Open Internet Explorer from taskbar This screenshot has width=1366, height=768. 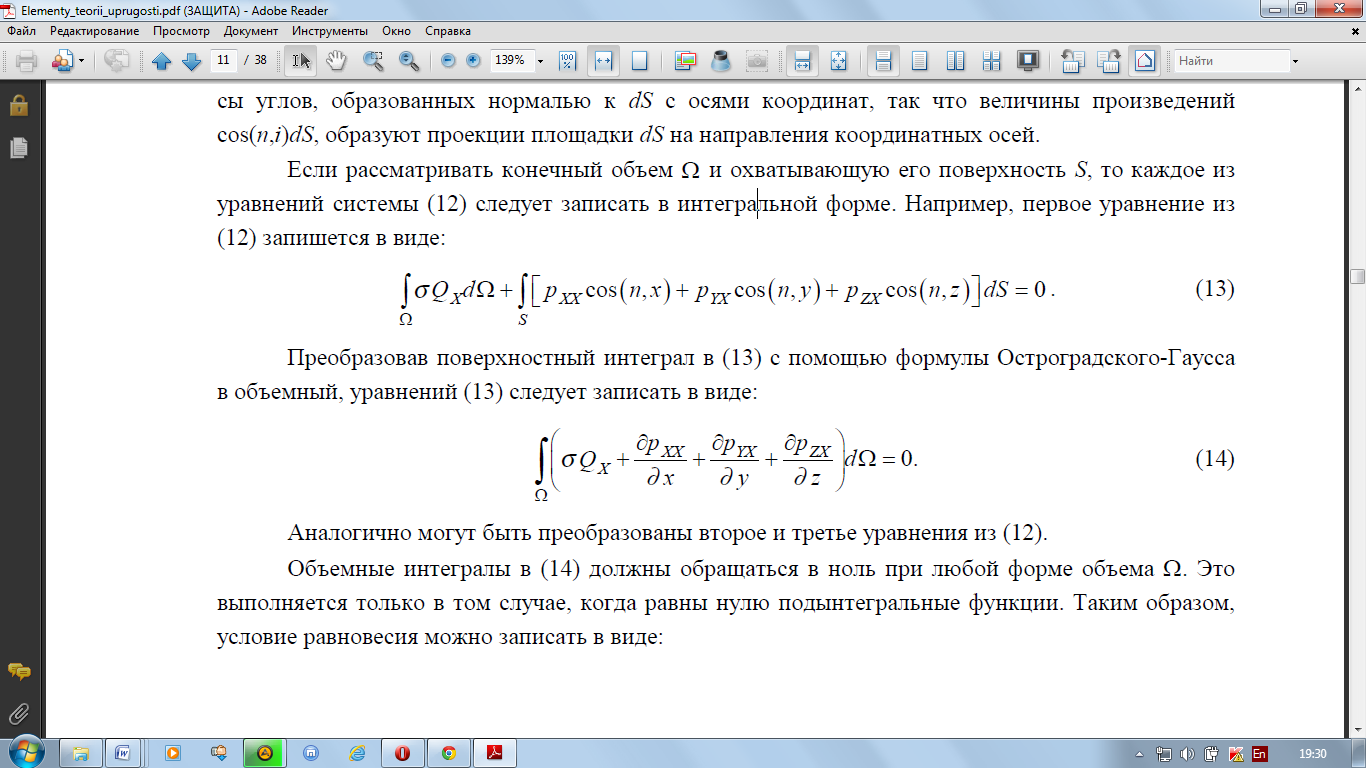[x=356, y=752]
